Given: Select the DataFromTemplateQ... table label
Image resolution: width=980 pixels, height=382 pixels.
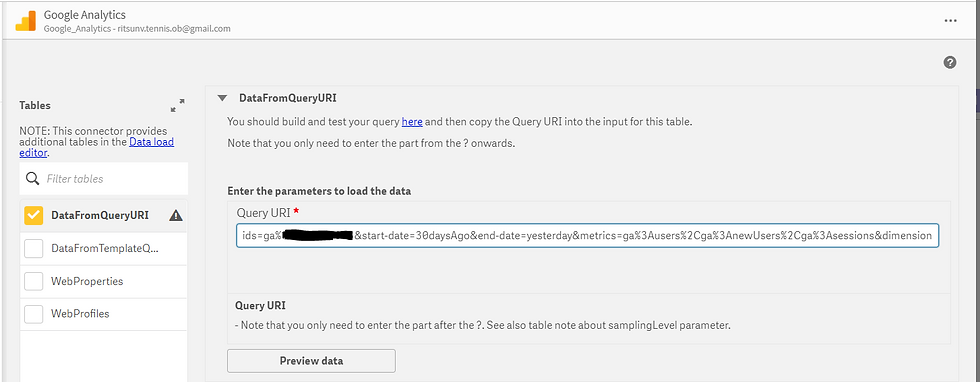Looking at the screenshot, I should 105,249.
